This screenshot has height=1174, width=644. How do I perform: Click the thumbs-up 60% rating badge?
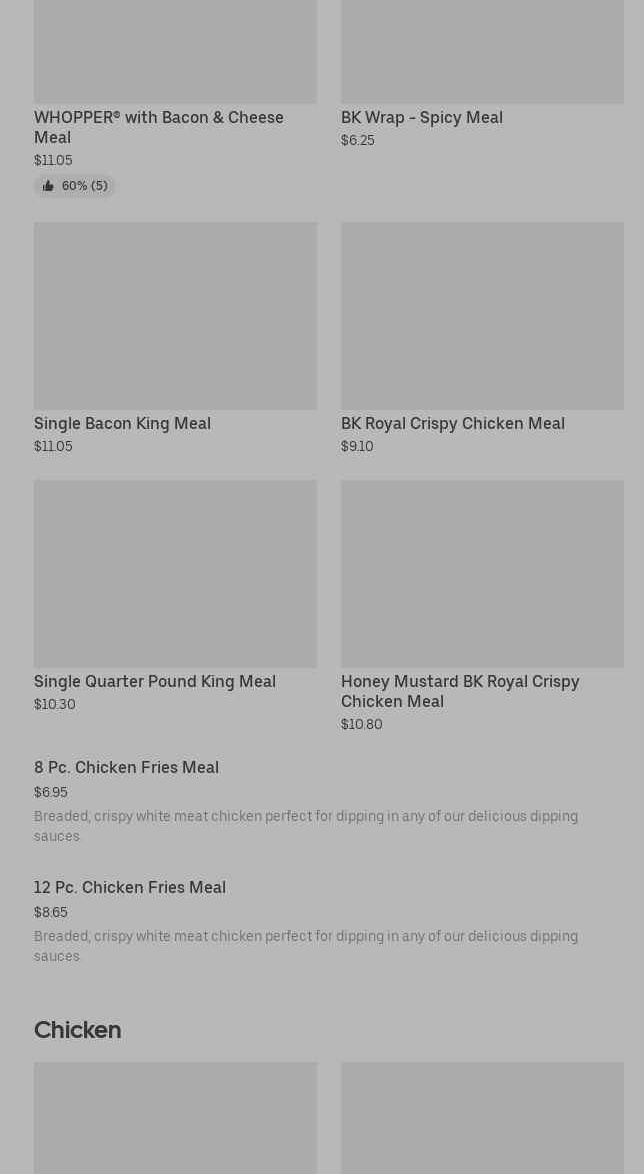pyautogui.click(x=75, y=186)
